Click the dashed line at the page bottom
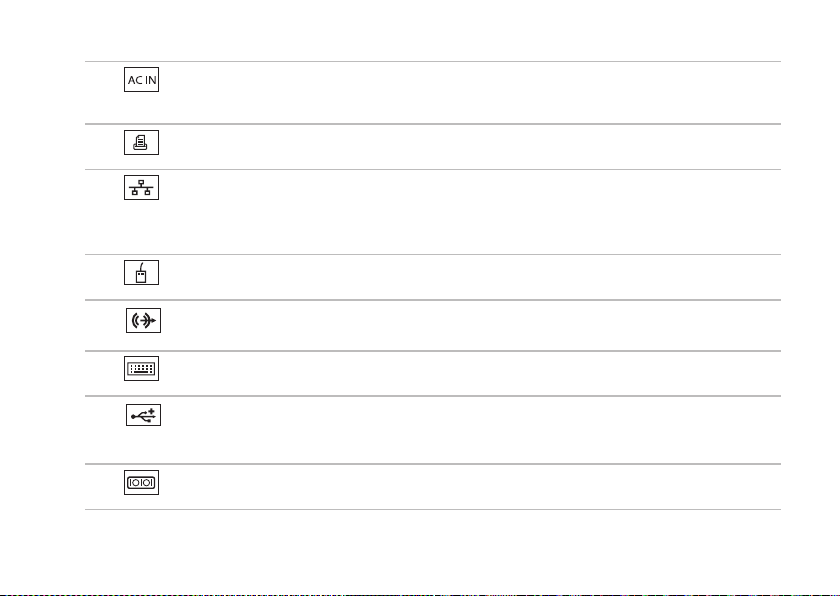 pyautogui.click(x=420, y=594)
